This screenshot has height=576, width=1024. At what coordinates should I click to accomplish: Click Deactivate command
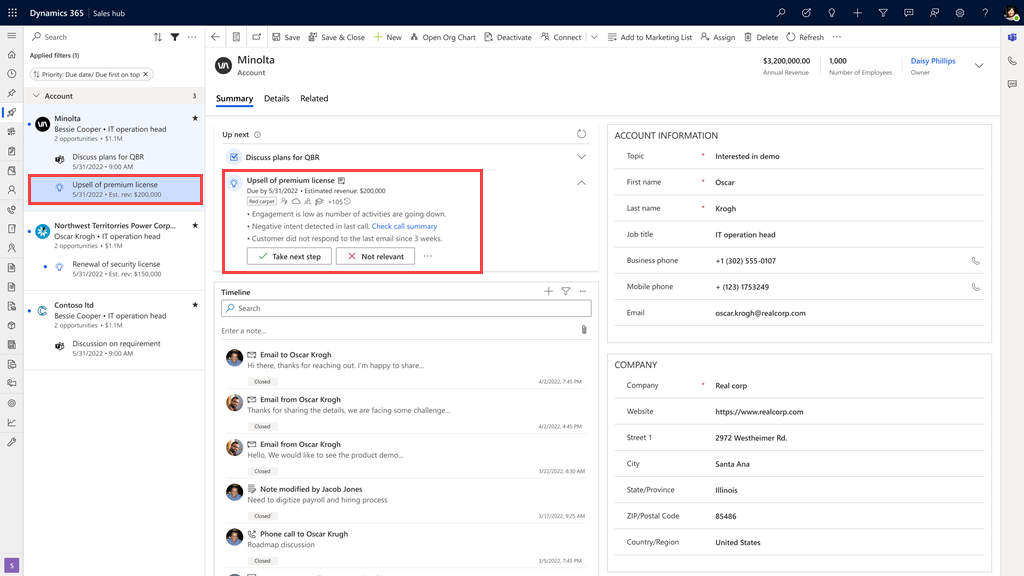(x=507, y=37)
